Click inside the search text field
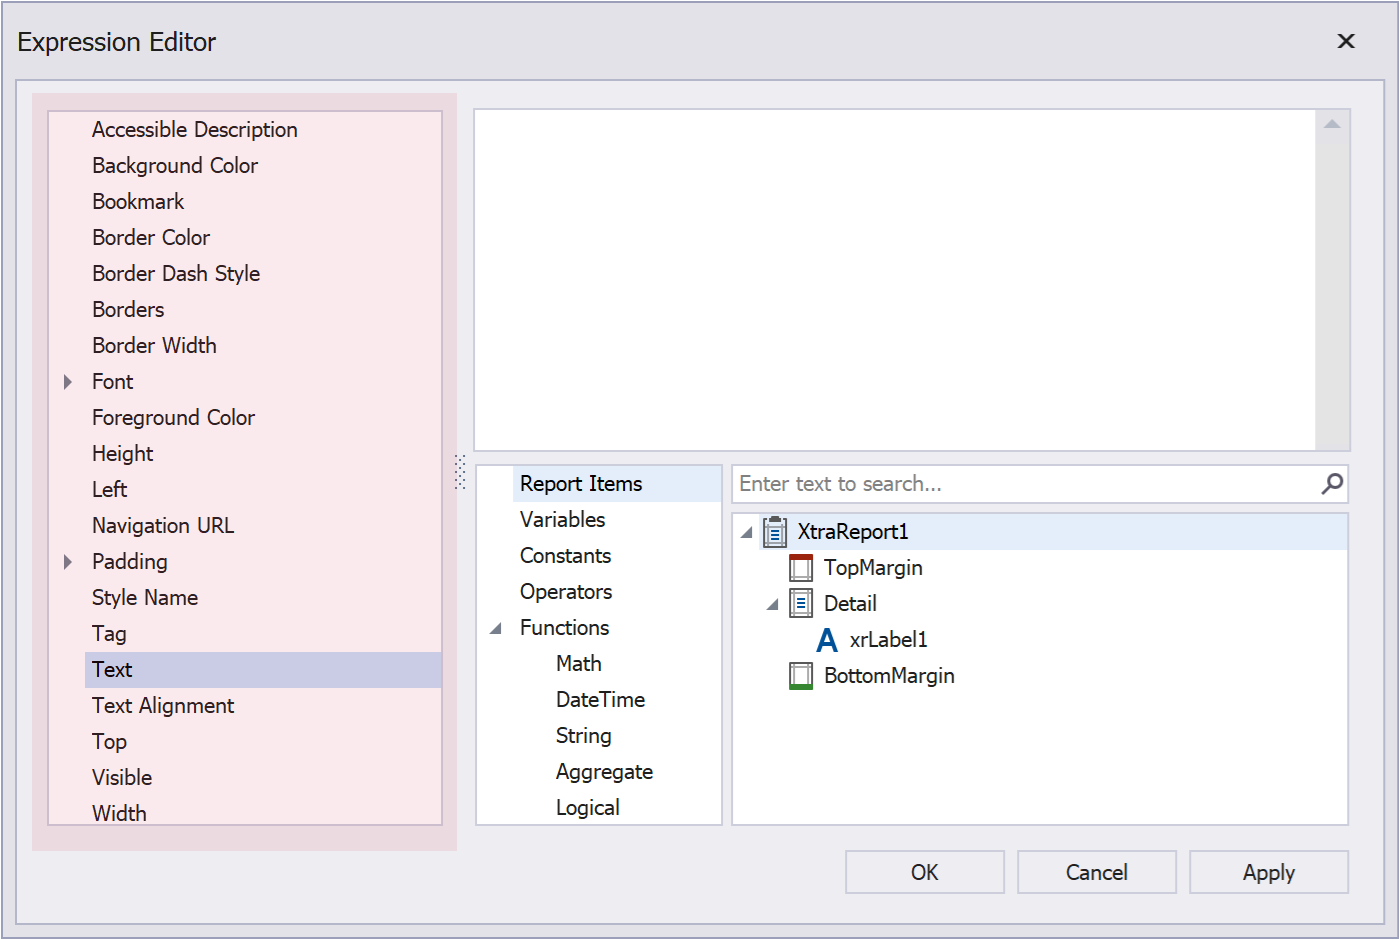 tap(1000, 483)
